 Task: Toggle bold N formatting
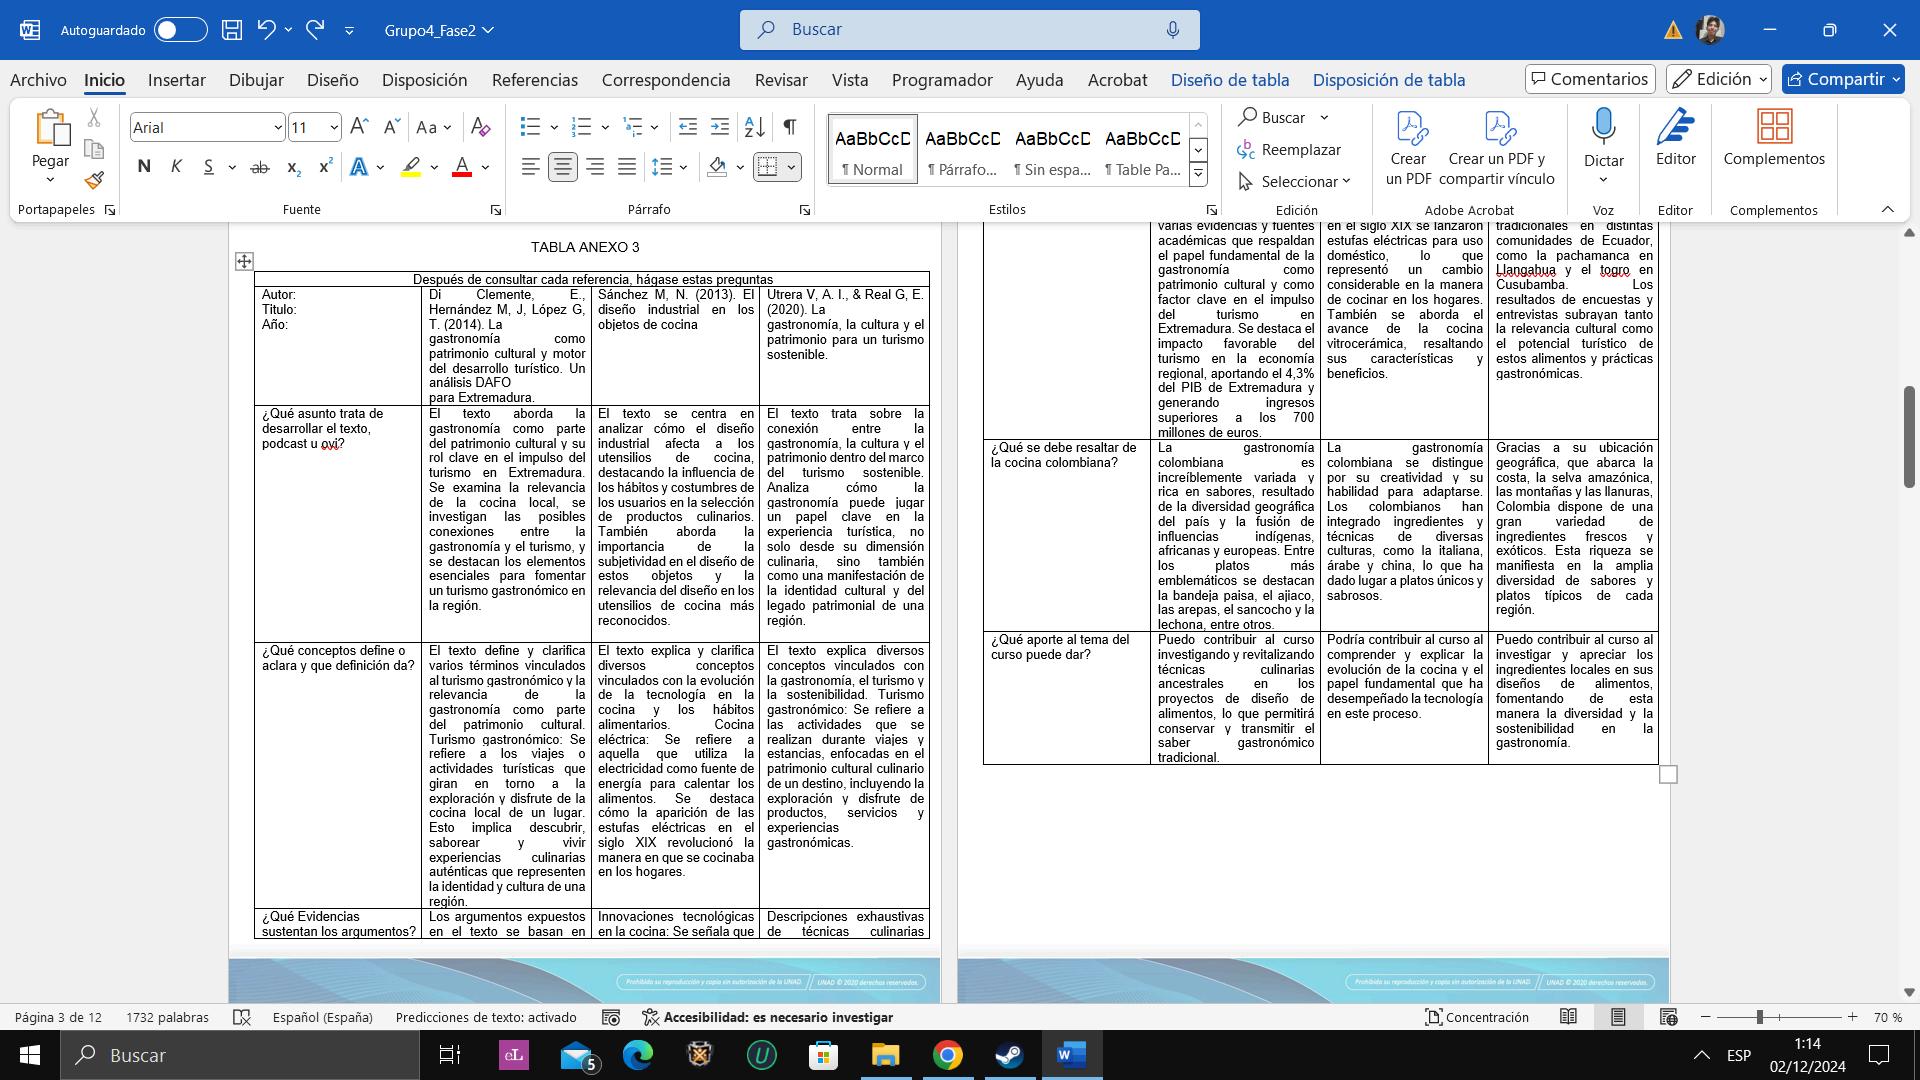[x=144, y=167]
